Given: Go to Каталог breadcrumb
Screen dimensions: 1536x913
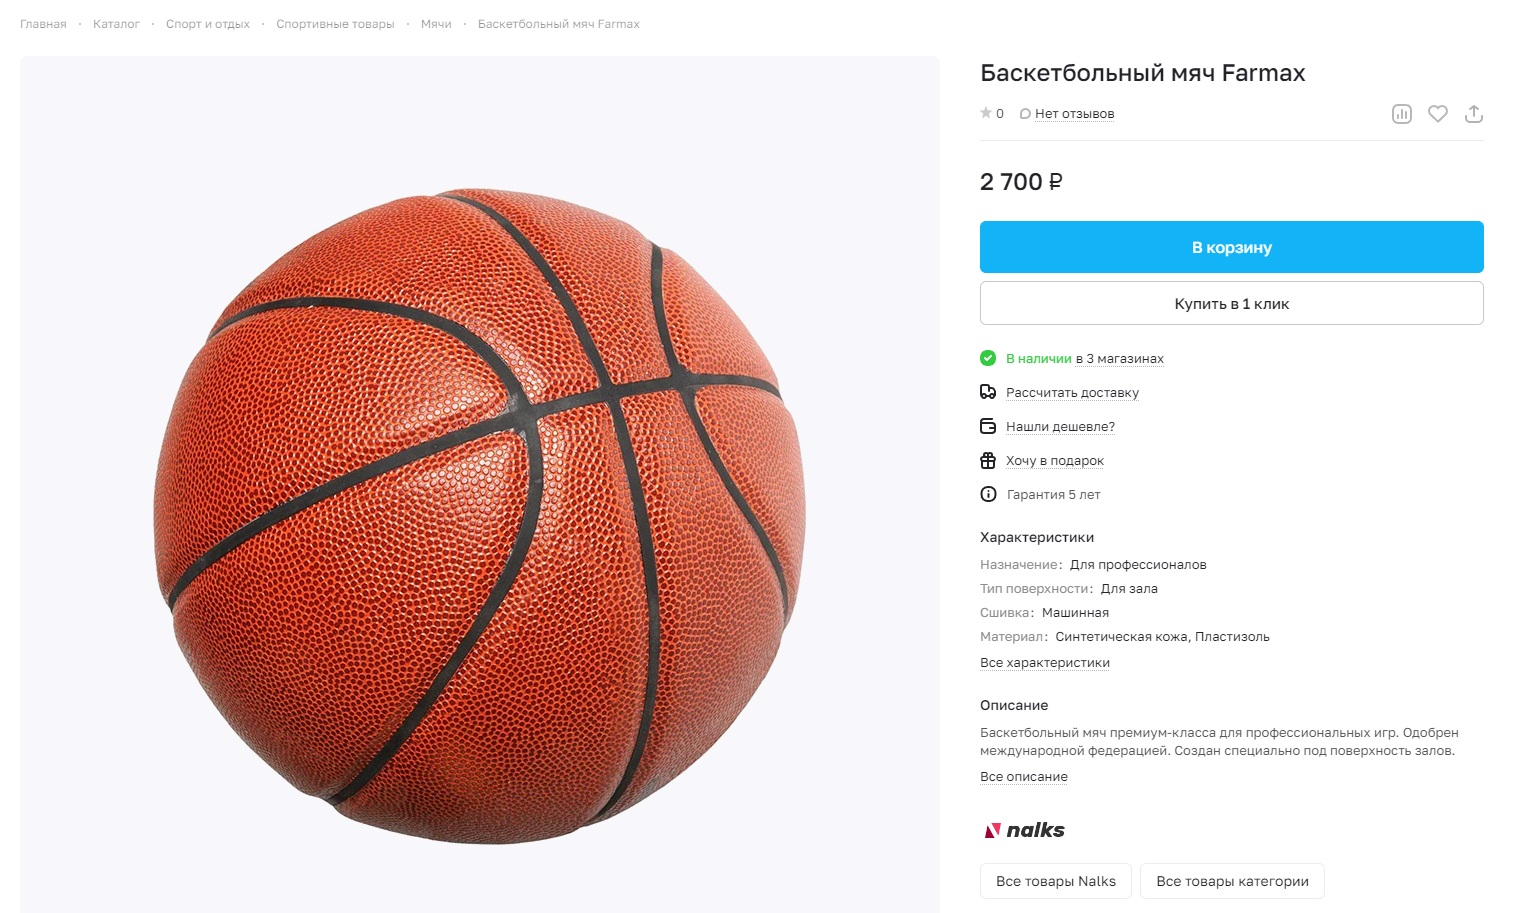Looking at the screenshot, I should tap(116, 24).
